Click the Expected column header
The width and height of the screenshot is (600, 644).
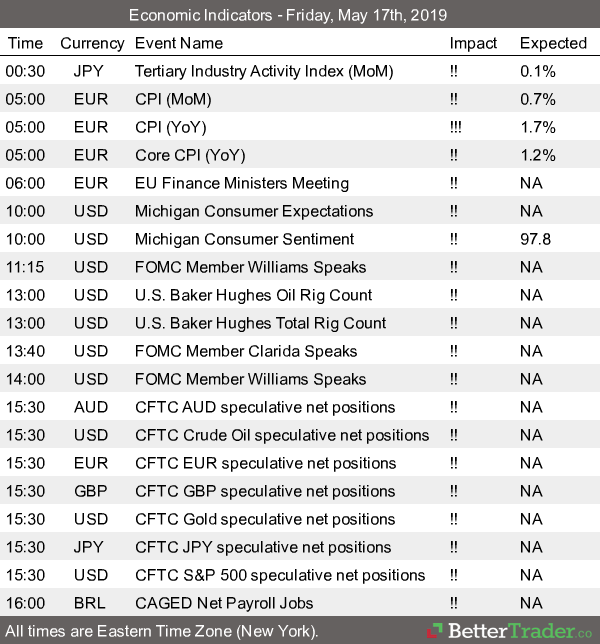(x=553, y=43)
